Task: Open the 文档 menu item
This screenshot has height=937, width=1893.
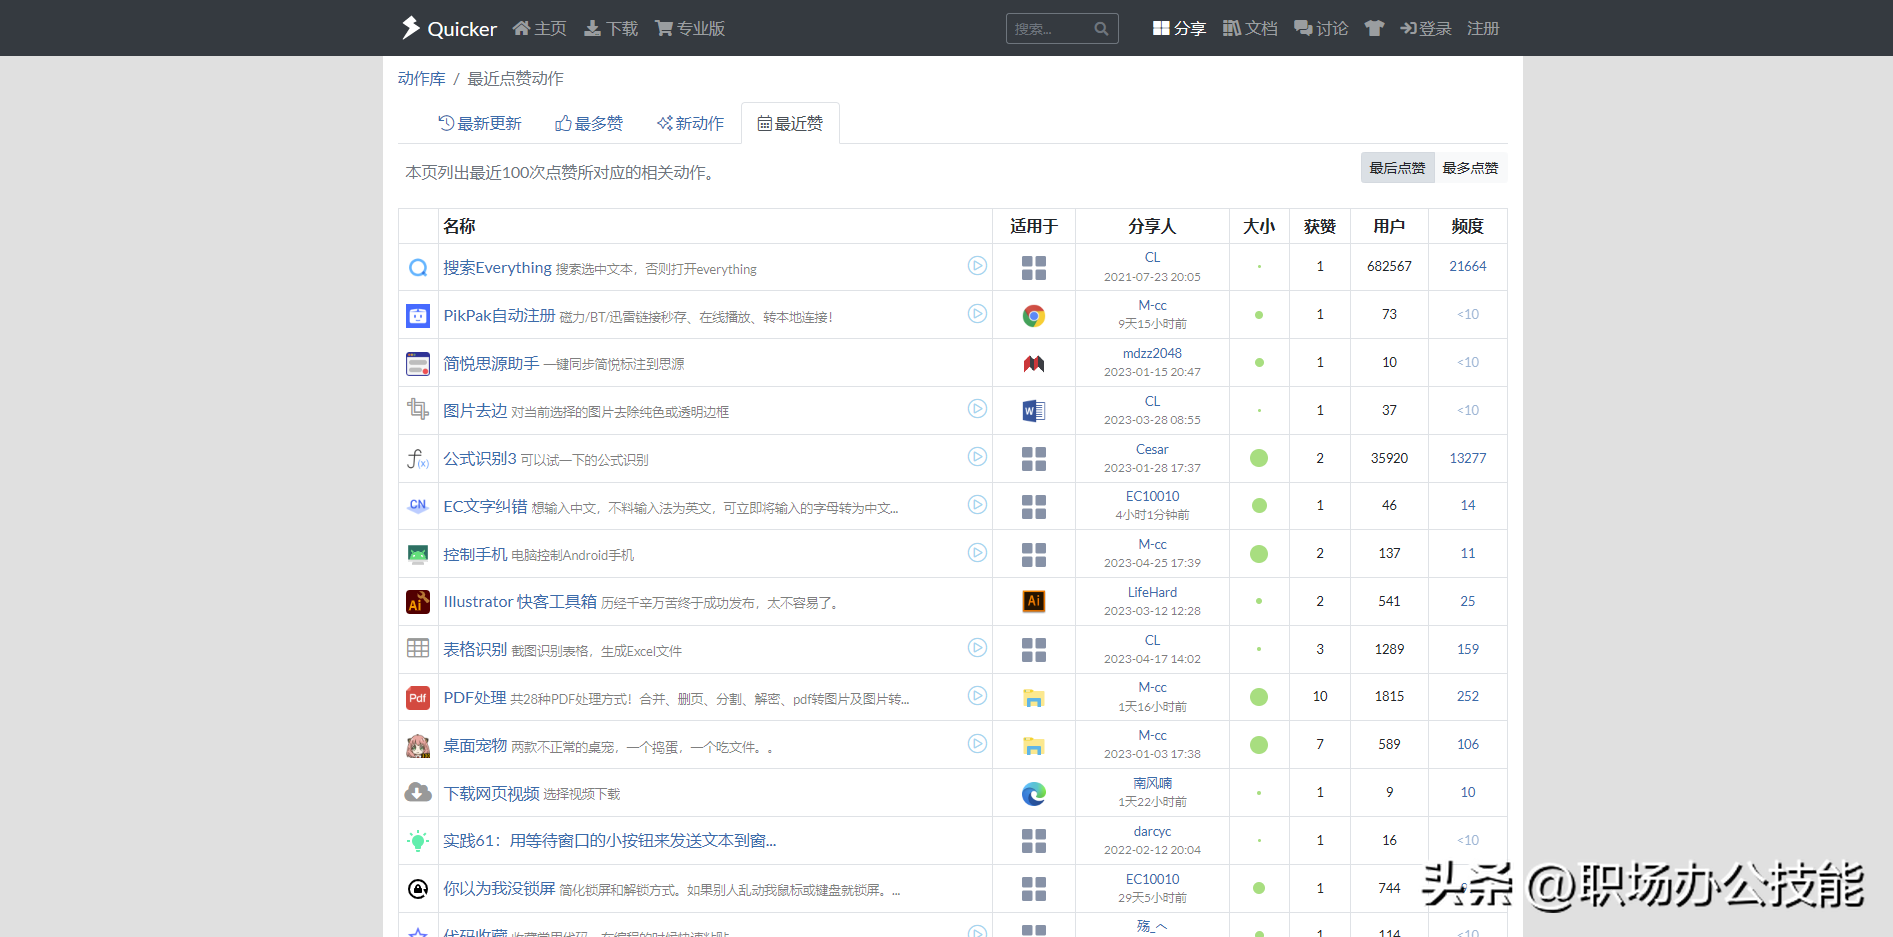Action: coord(1250,28)
